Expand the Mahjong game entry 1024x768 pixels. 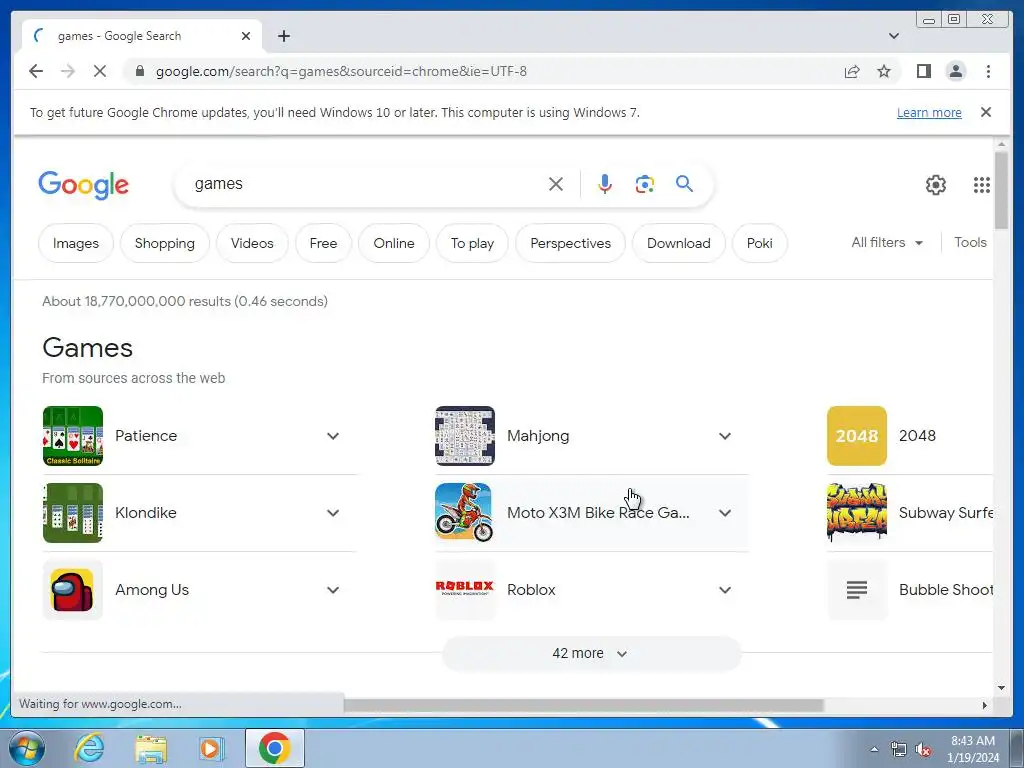[725, 436]
